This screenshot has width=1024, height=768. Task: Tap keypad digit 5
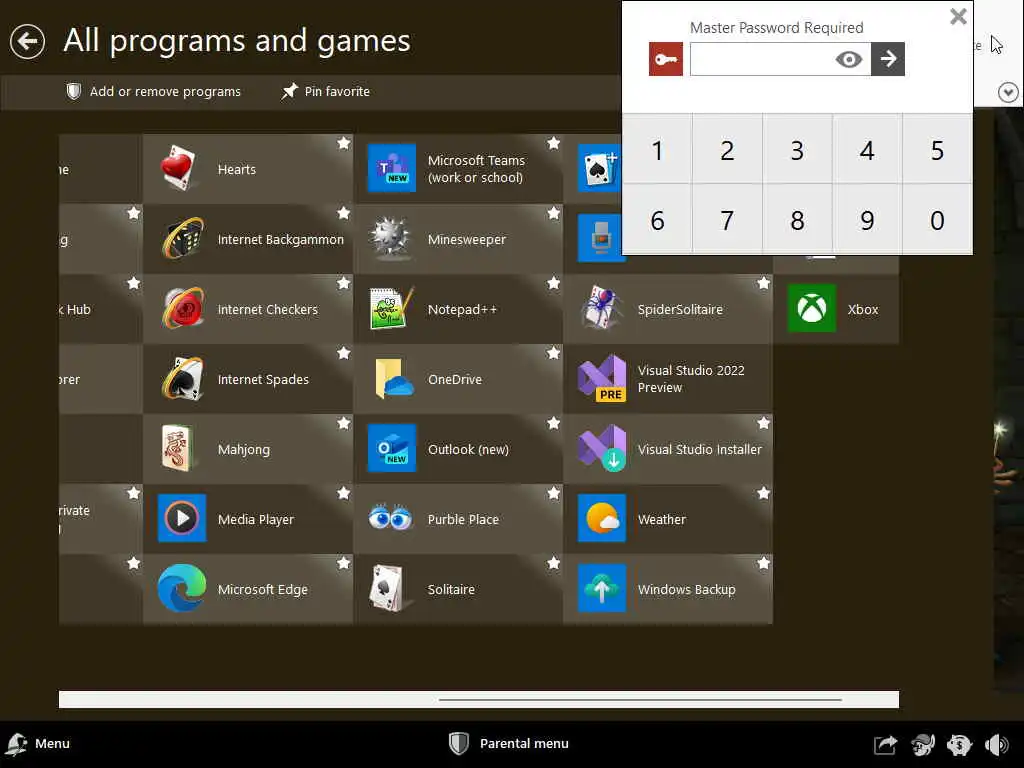click(x=937, y=150)
